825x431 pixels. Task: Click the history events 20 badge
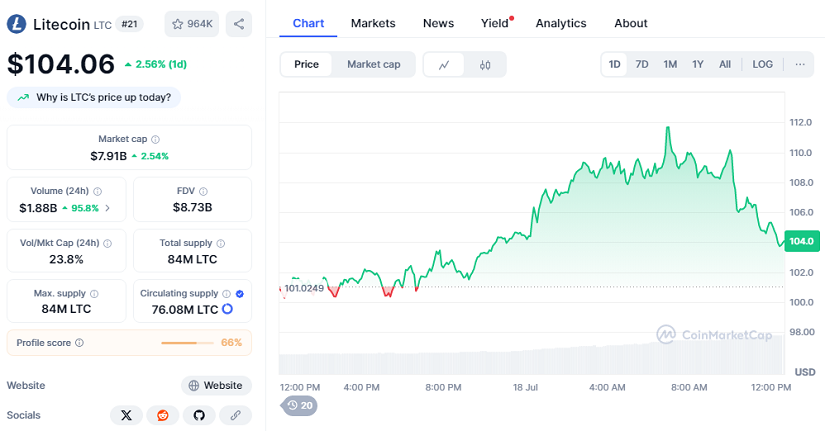click(x=300, y=406)
